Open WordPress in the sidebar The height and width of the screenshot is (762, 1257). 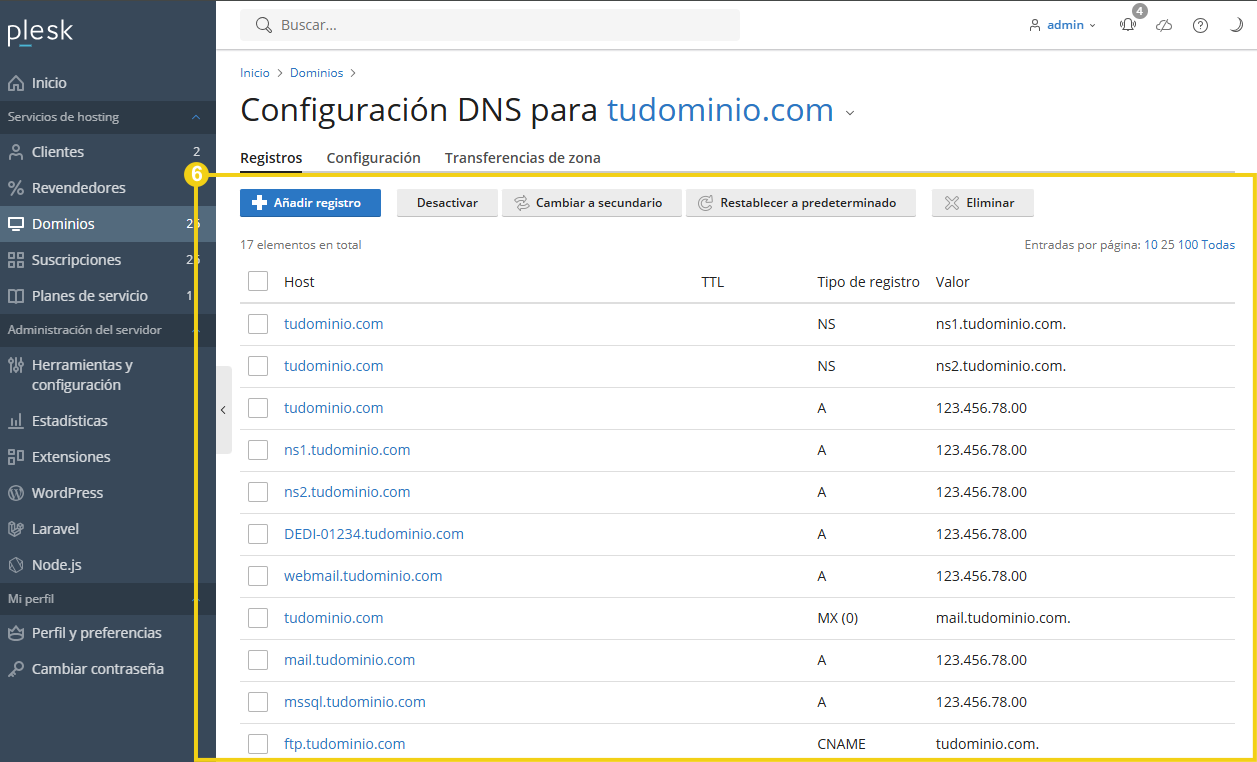pyautogui.click(x=107, y=493)
